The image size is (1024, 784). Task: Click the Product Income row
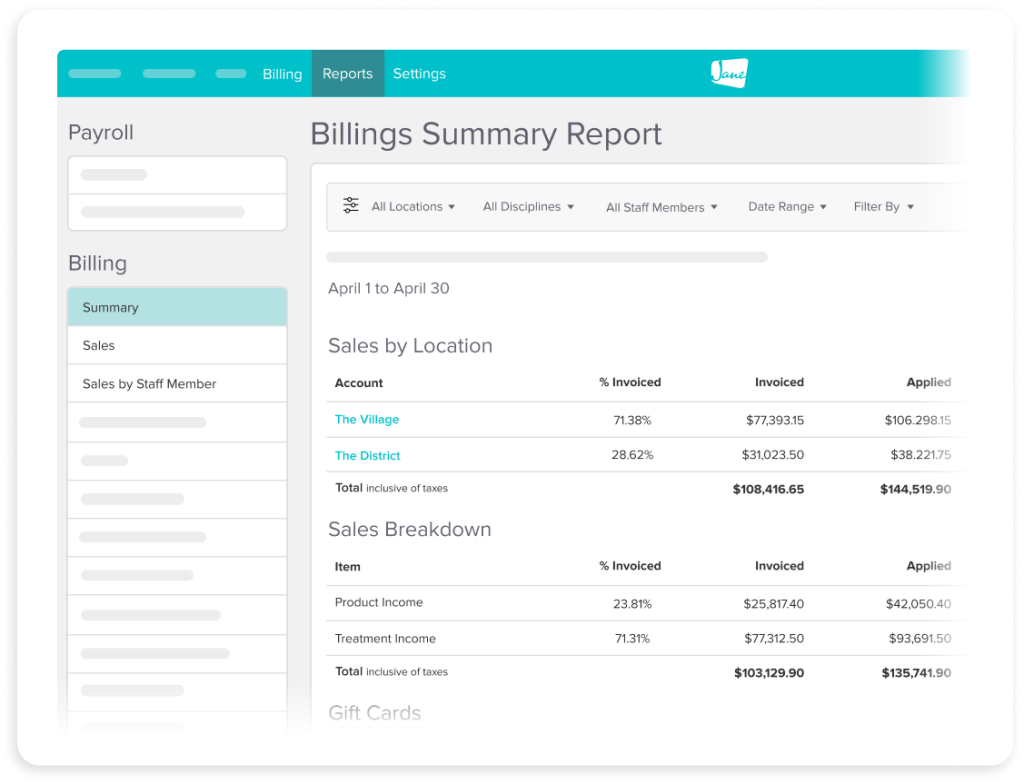pyautogui.click(x=379, y=603)
